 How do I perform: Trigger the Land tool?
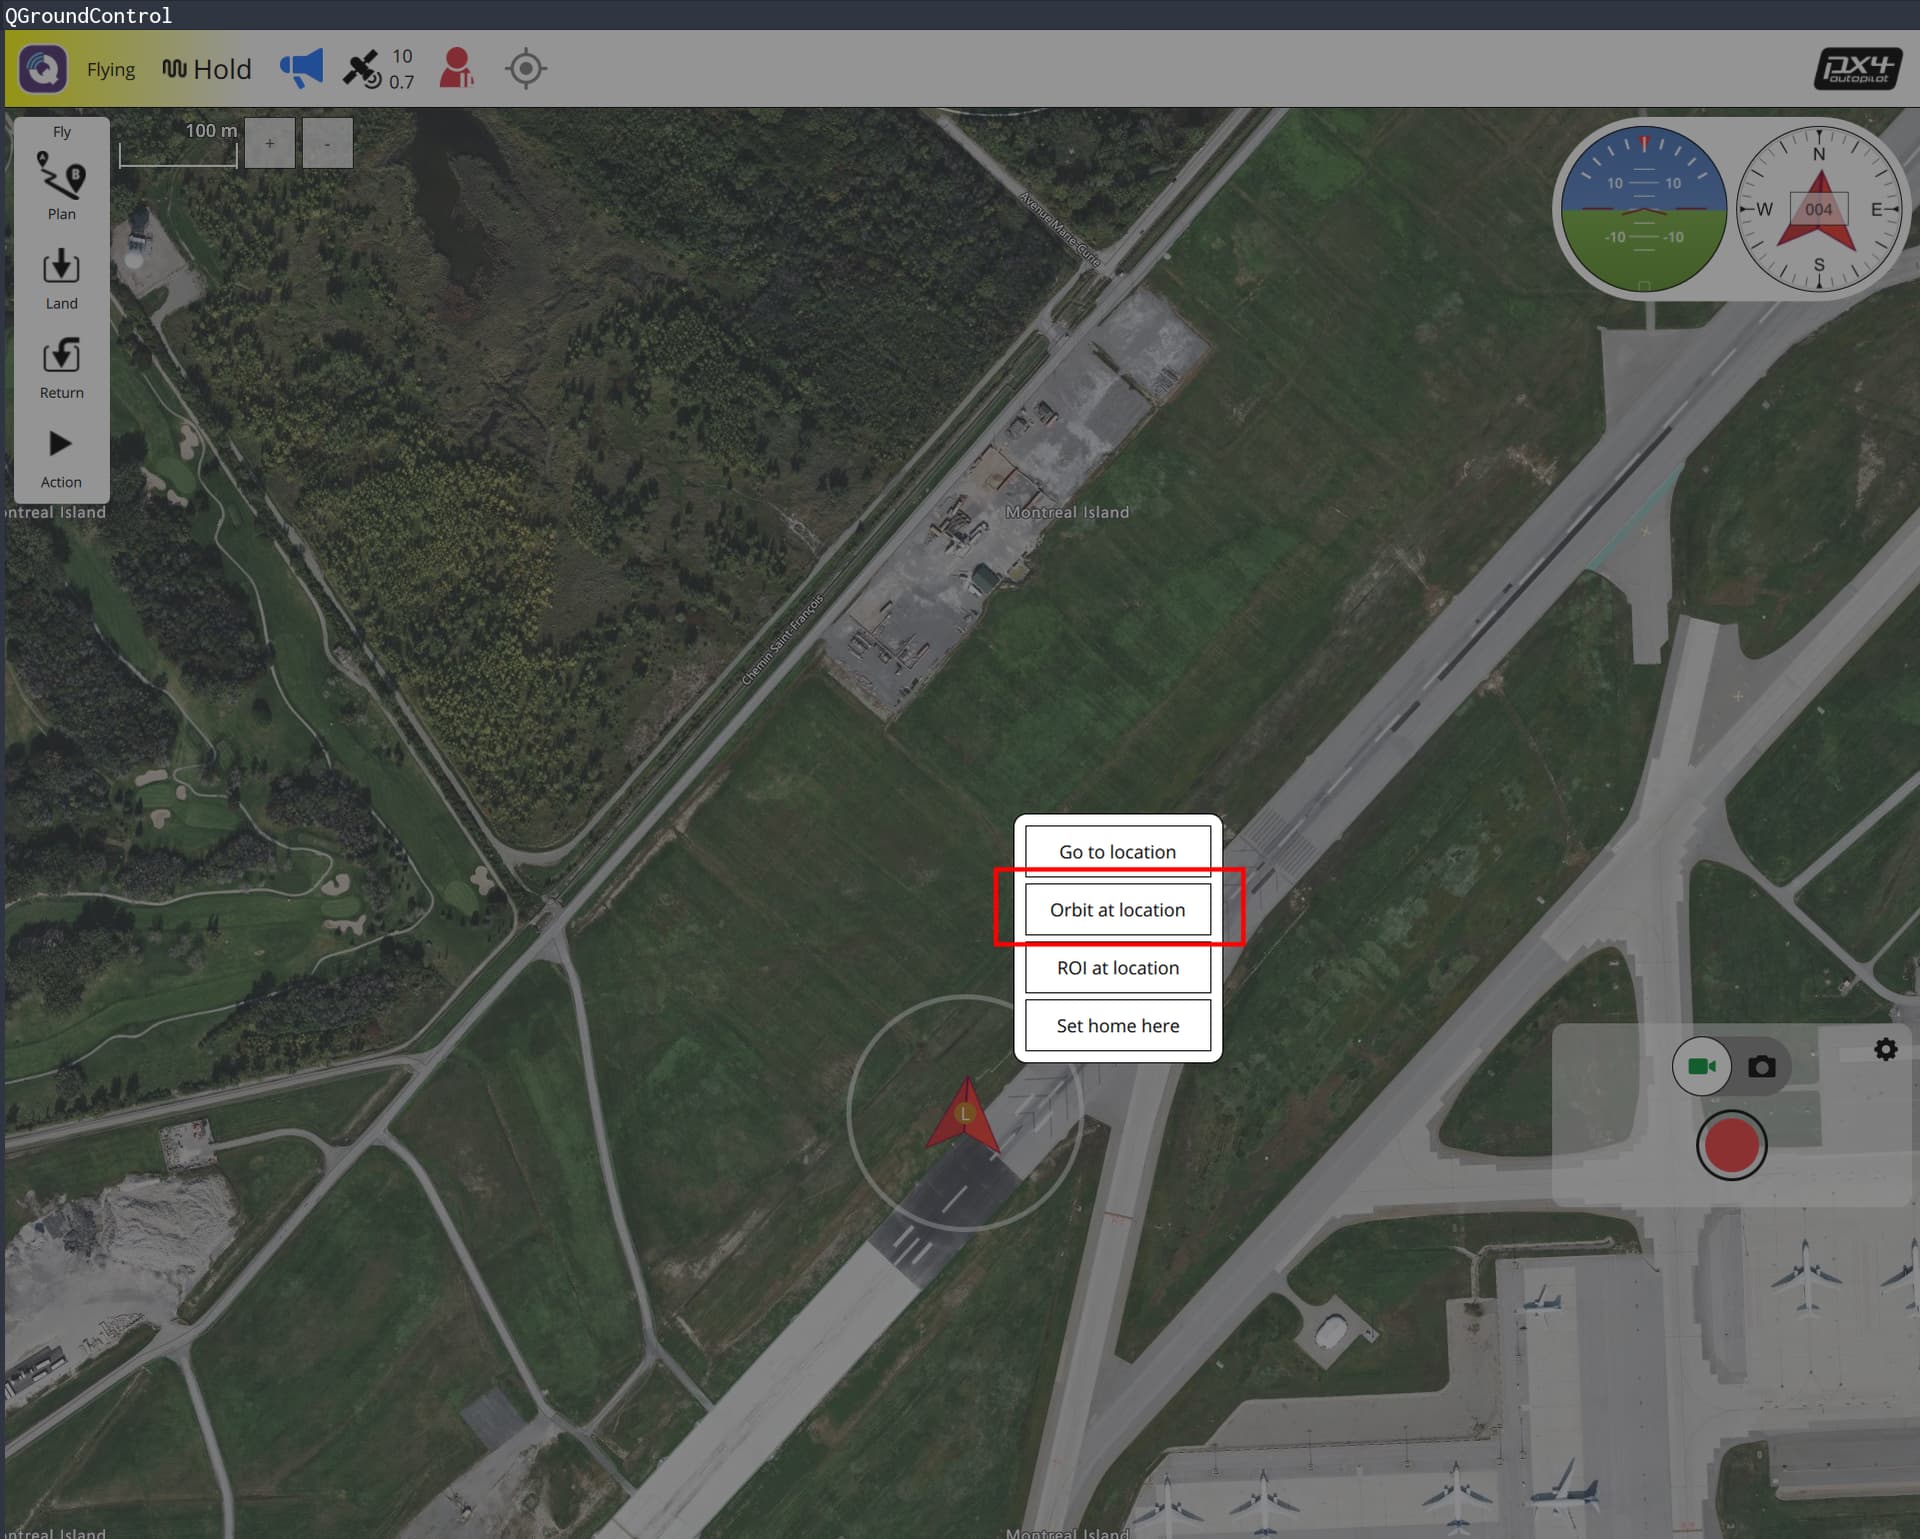(61, 279)
